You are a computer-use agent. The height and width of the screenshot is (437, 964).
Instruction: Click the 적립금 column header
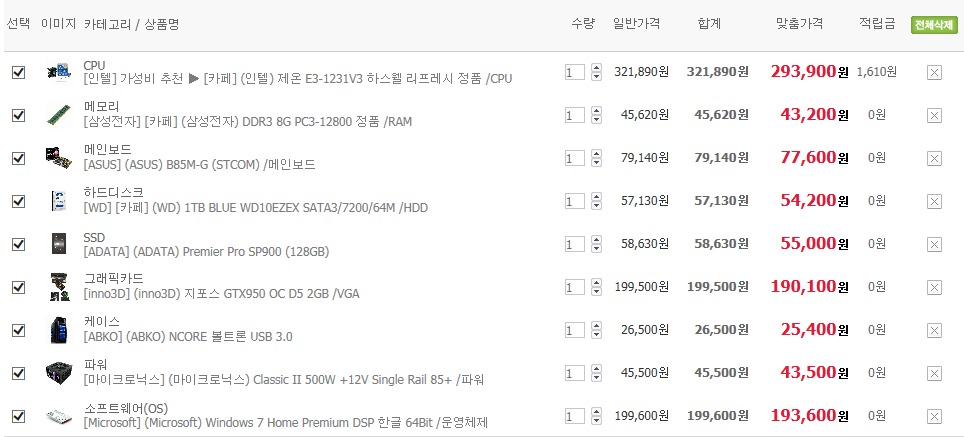tap(877, 25)
